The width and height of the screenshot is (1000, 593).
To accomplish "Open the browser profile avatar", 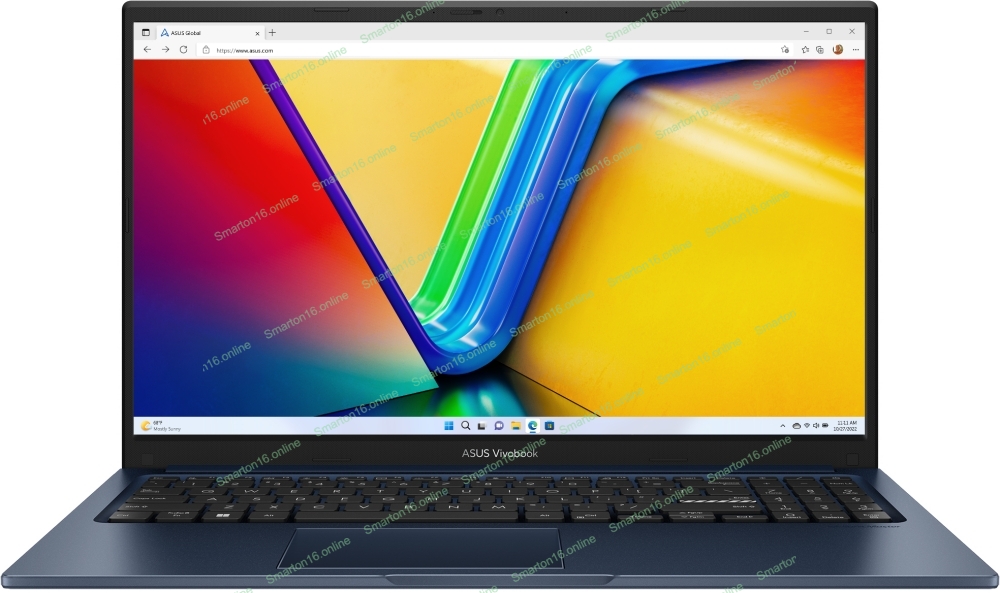I will pyautogui.click(x=837, y=49).
